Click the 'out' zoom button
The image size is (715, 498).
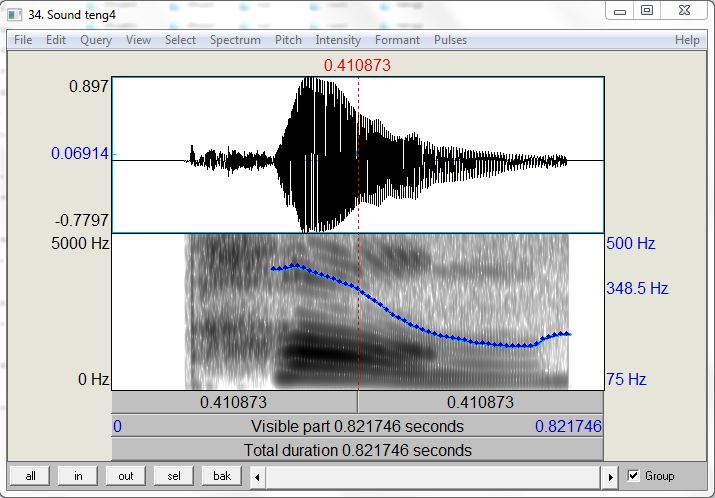pos(126,476)
